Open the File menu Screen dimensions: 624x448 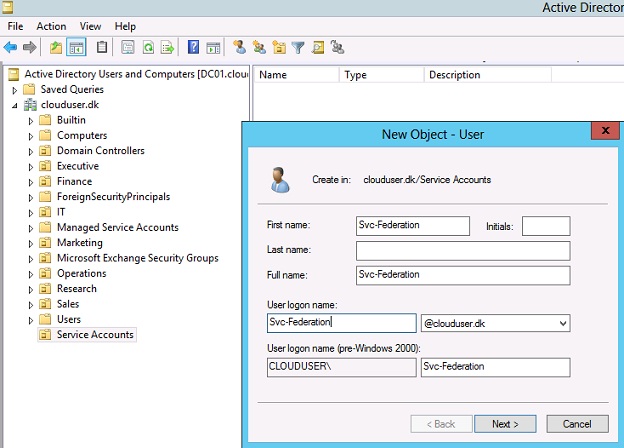pos(15,26)
